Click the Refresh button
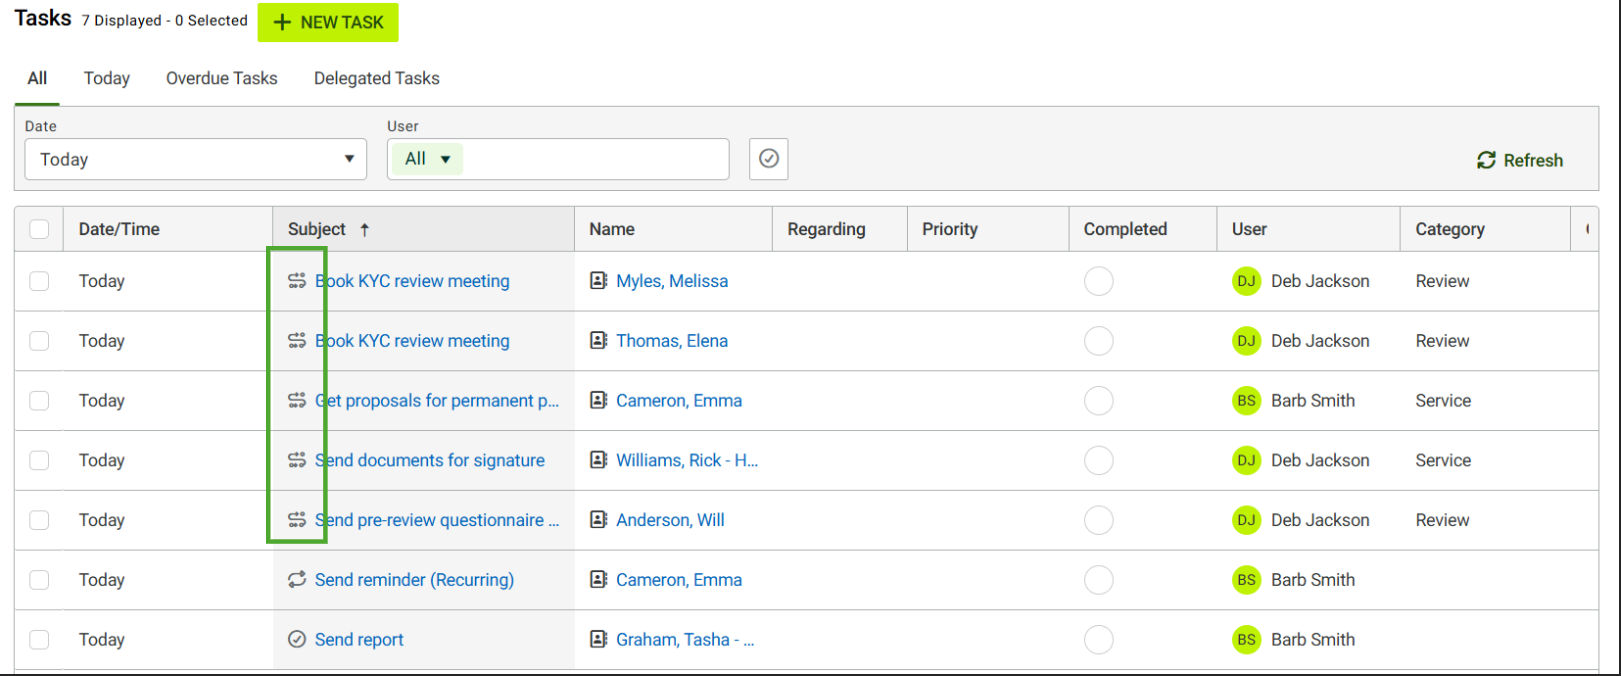 1520,160
